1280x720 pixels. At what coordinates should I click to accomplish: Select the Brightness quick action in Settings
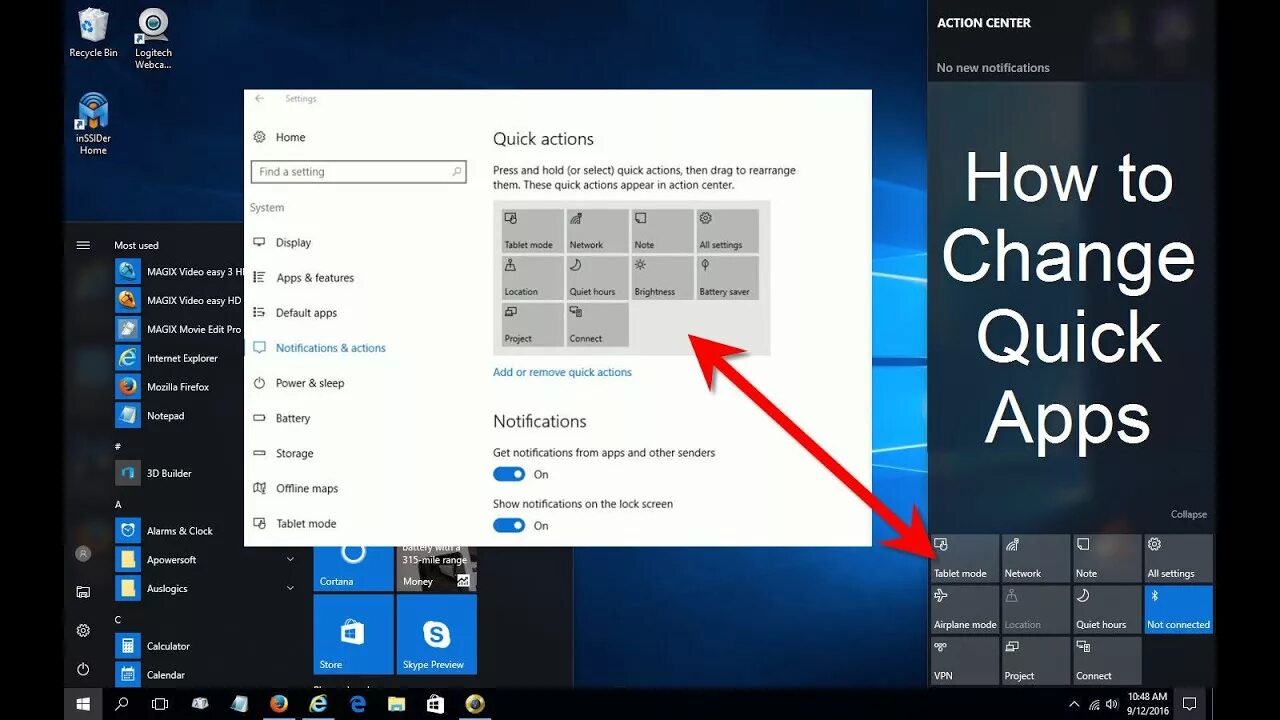(662, 277)
